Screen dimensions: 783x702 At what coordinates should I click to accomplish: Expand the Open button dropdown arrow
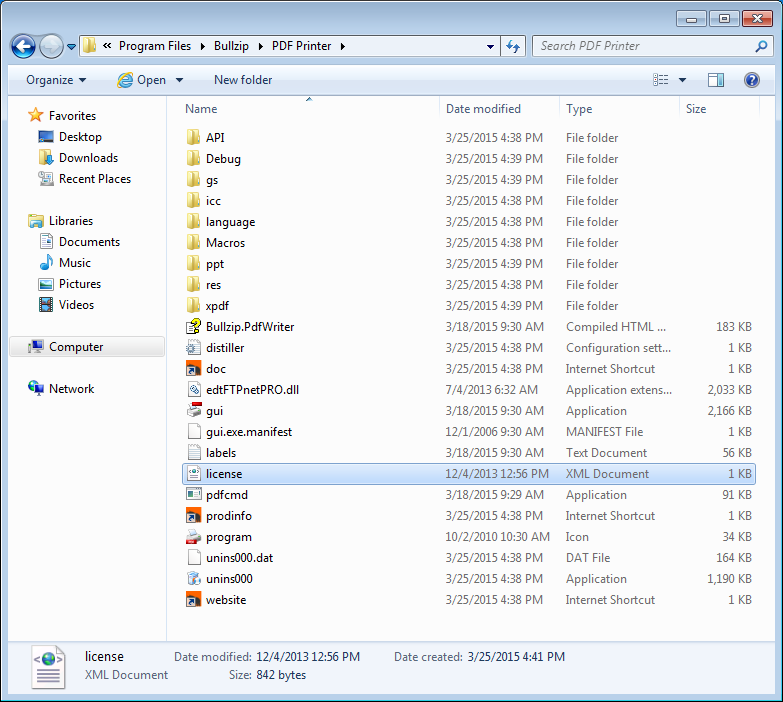click(x=179, y=80)
